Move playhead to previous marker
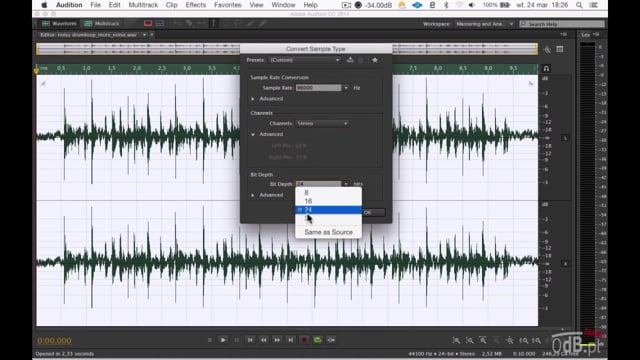This screenshot has height=360, width=640. click(x=250, y=340)
